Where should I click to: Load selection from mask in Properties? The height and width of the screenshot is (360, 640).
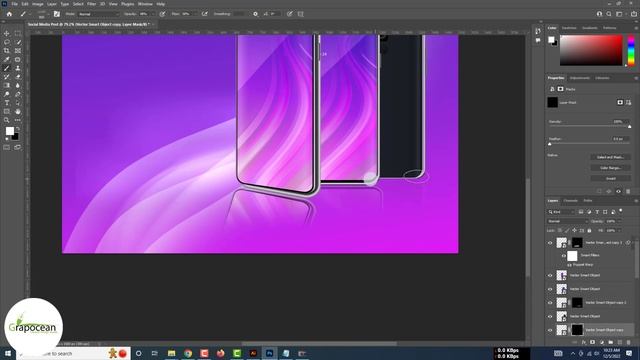pyautogui.click(x=599, y=191)
